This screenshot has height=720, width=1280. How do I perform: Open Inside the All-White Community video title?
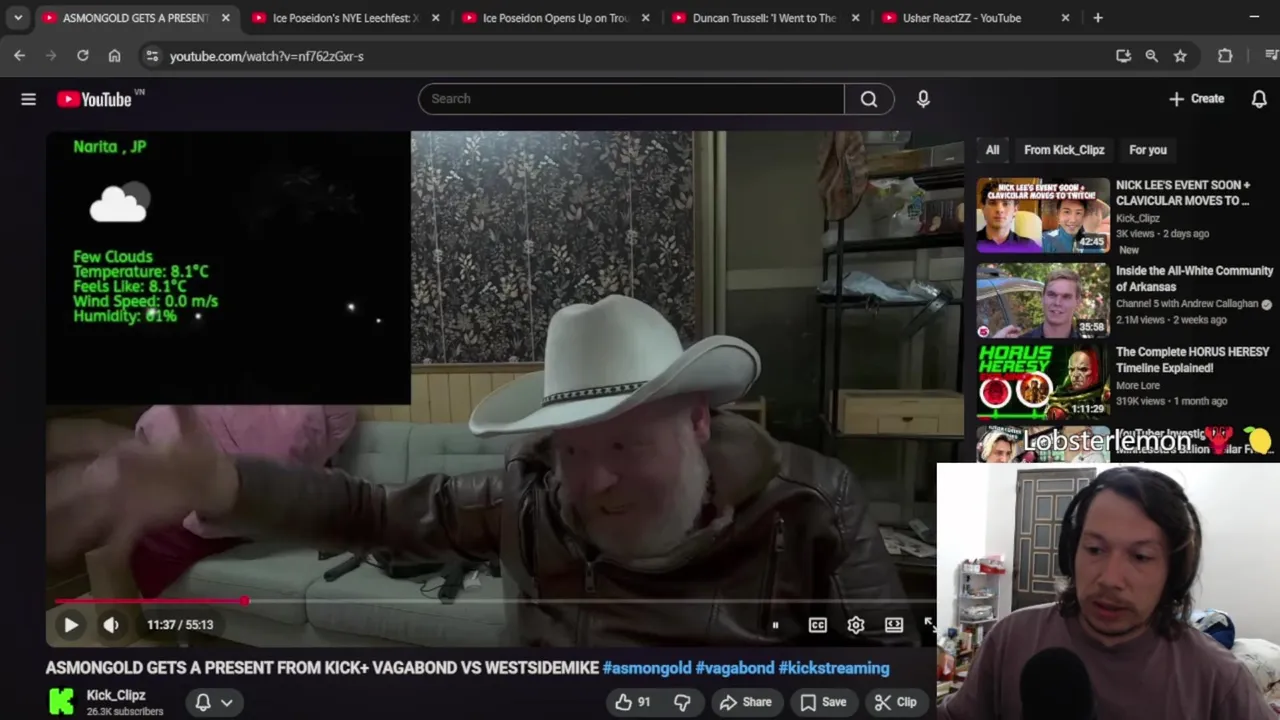pos(1194,279)
